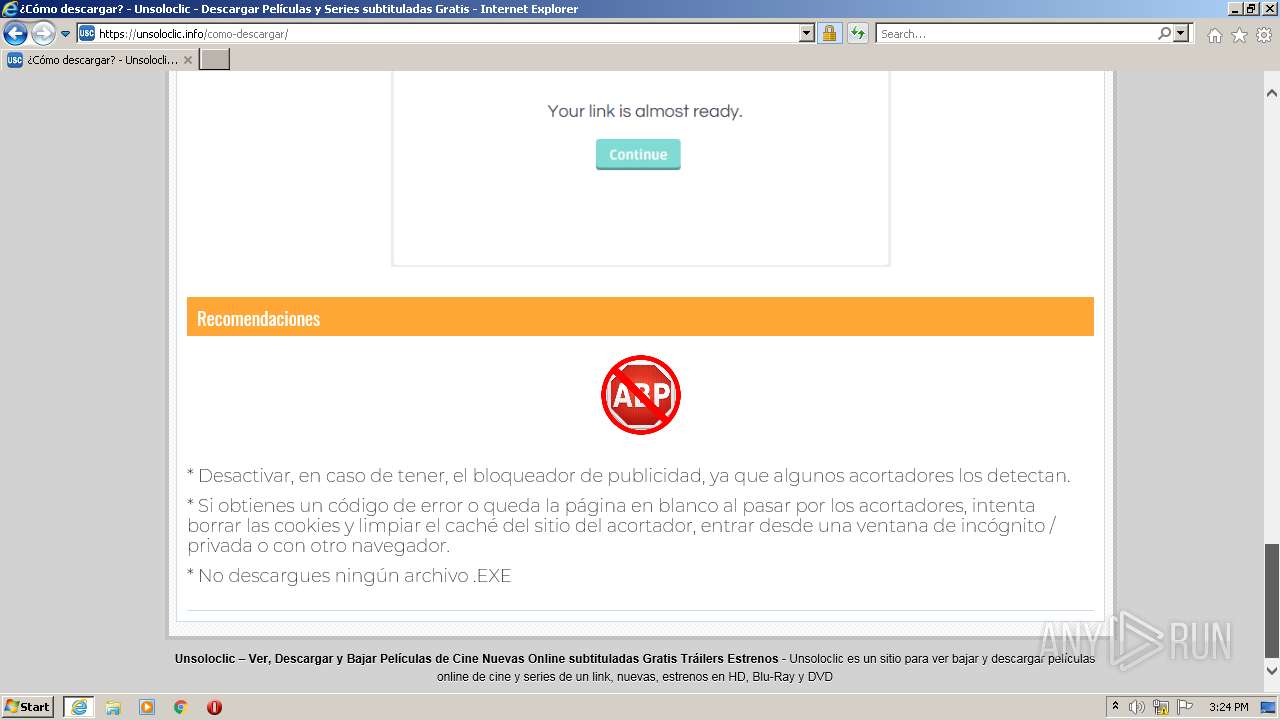
Task: Click the network tray icon
Action: click(1161, 707)
